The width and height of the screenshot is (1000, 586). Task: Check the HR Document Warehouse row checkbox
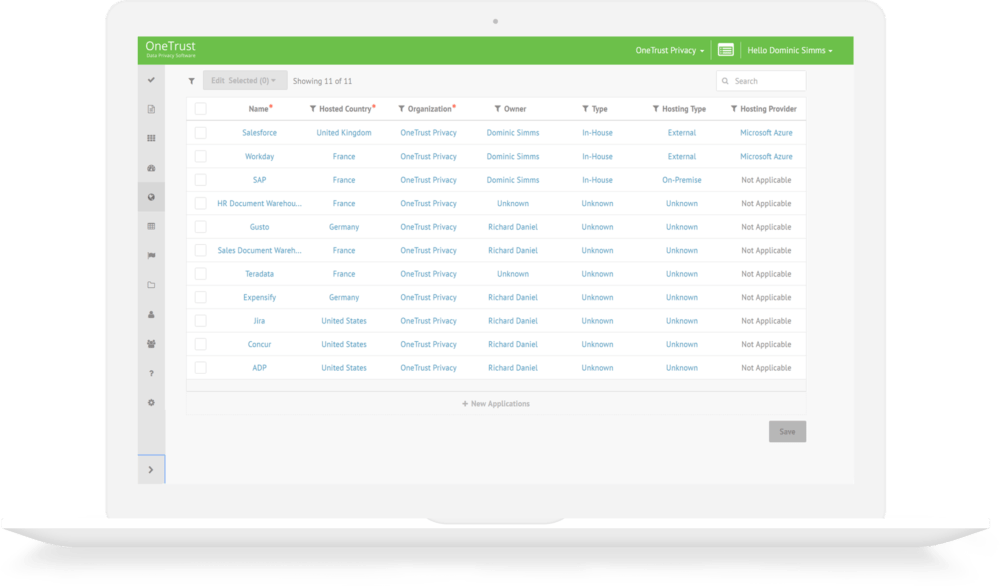coord(200,203)
